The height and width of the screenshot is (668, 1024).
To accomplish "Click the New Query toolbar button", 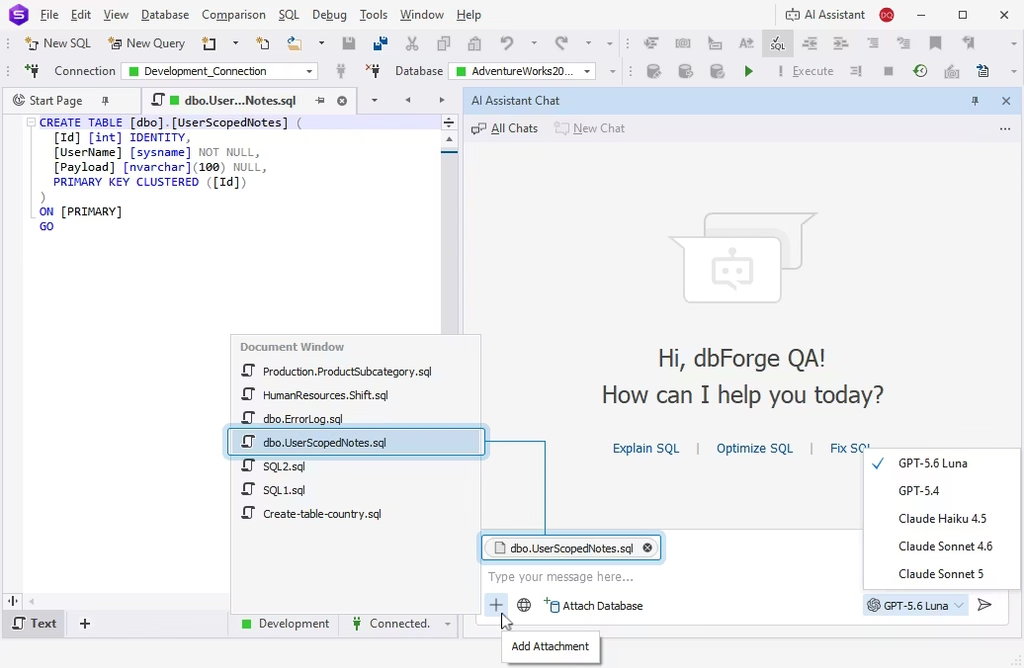I will (x=146, y=43).
